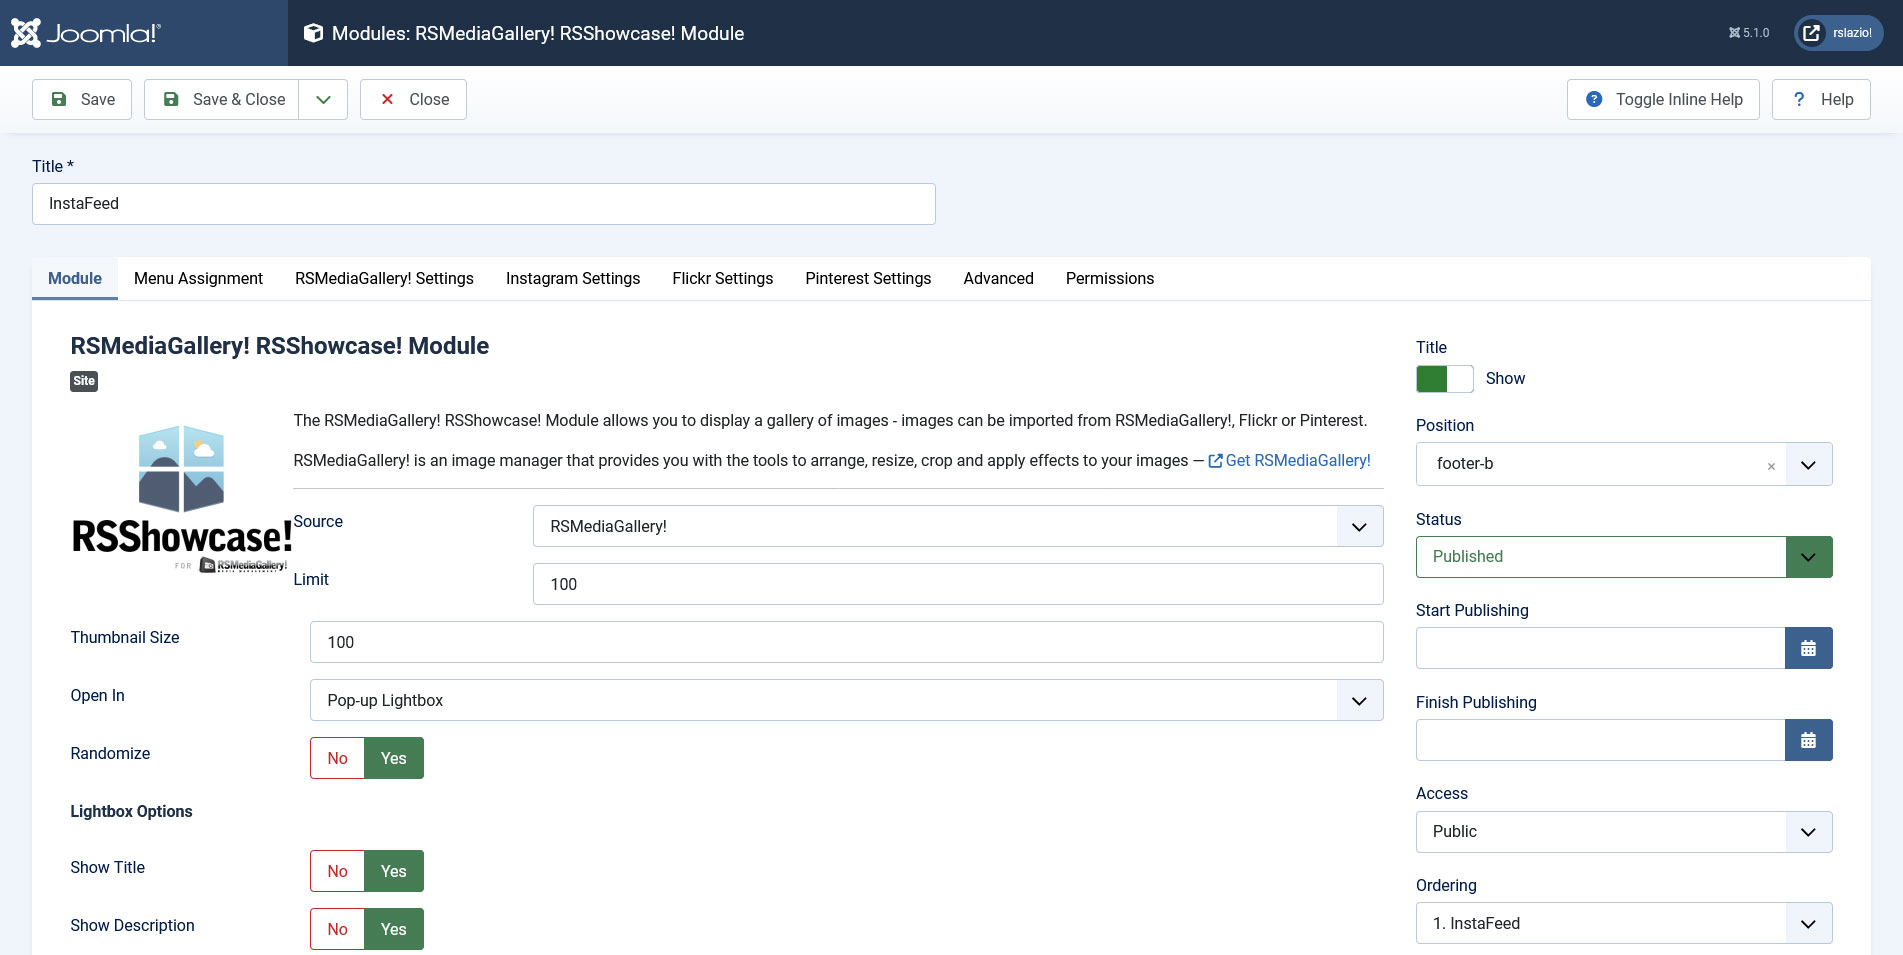This screenshot has width=1903, height=955.
Task: Set Randomize to Yes
Action: [394, 758]
